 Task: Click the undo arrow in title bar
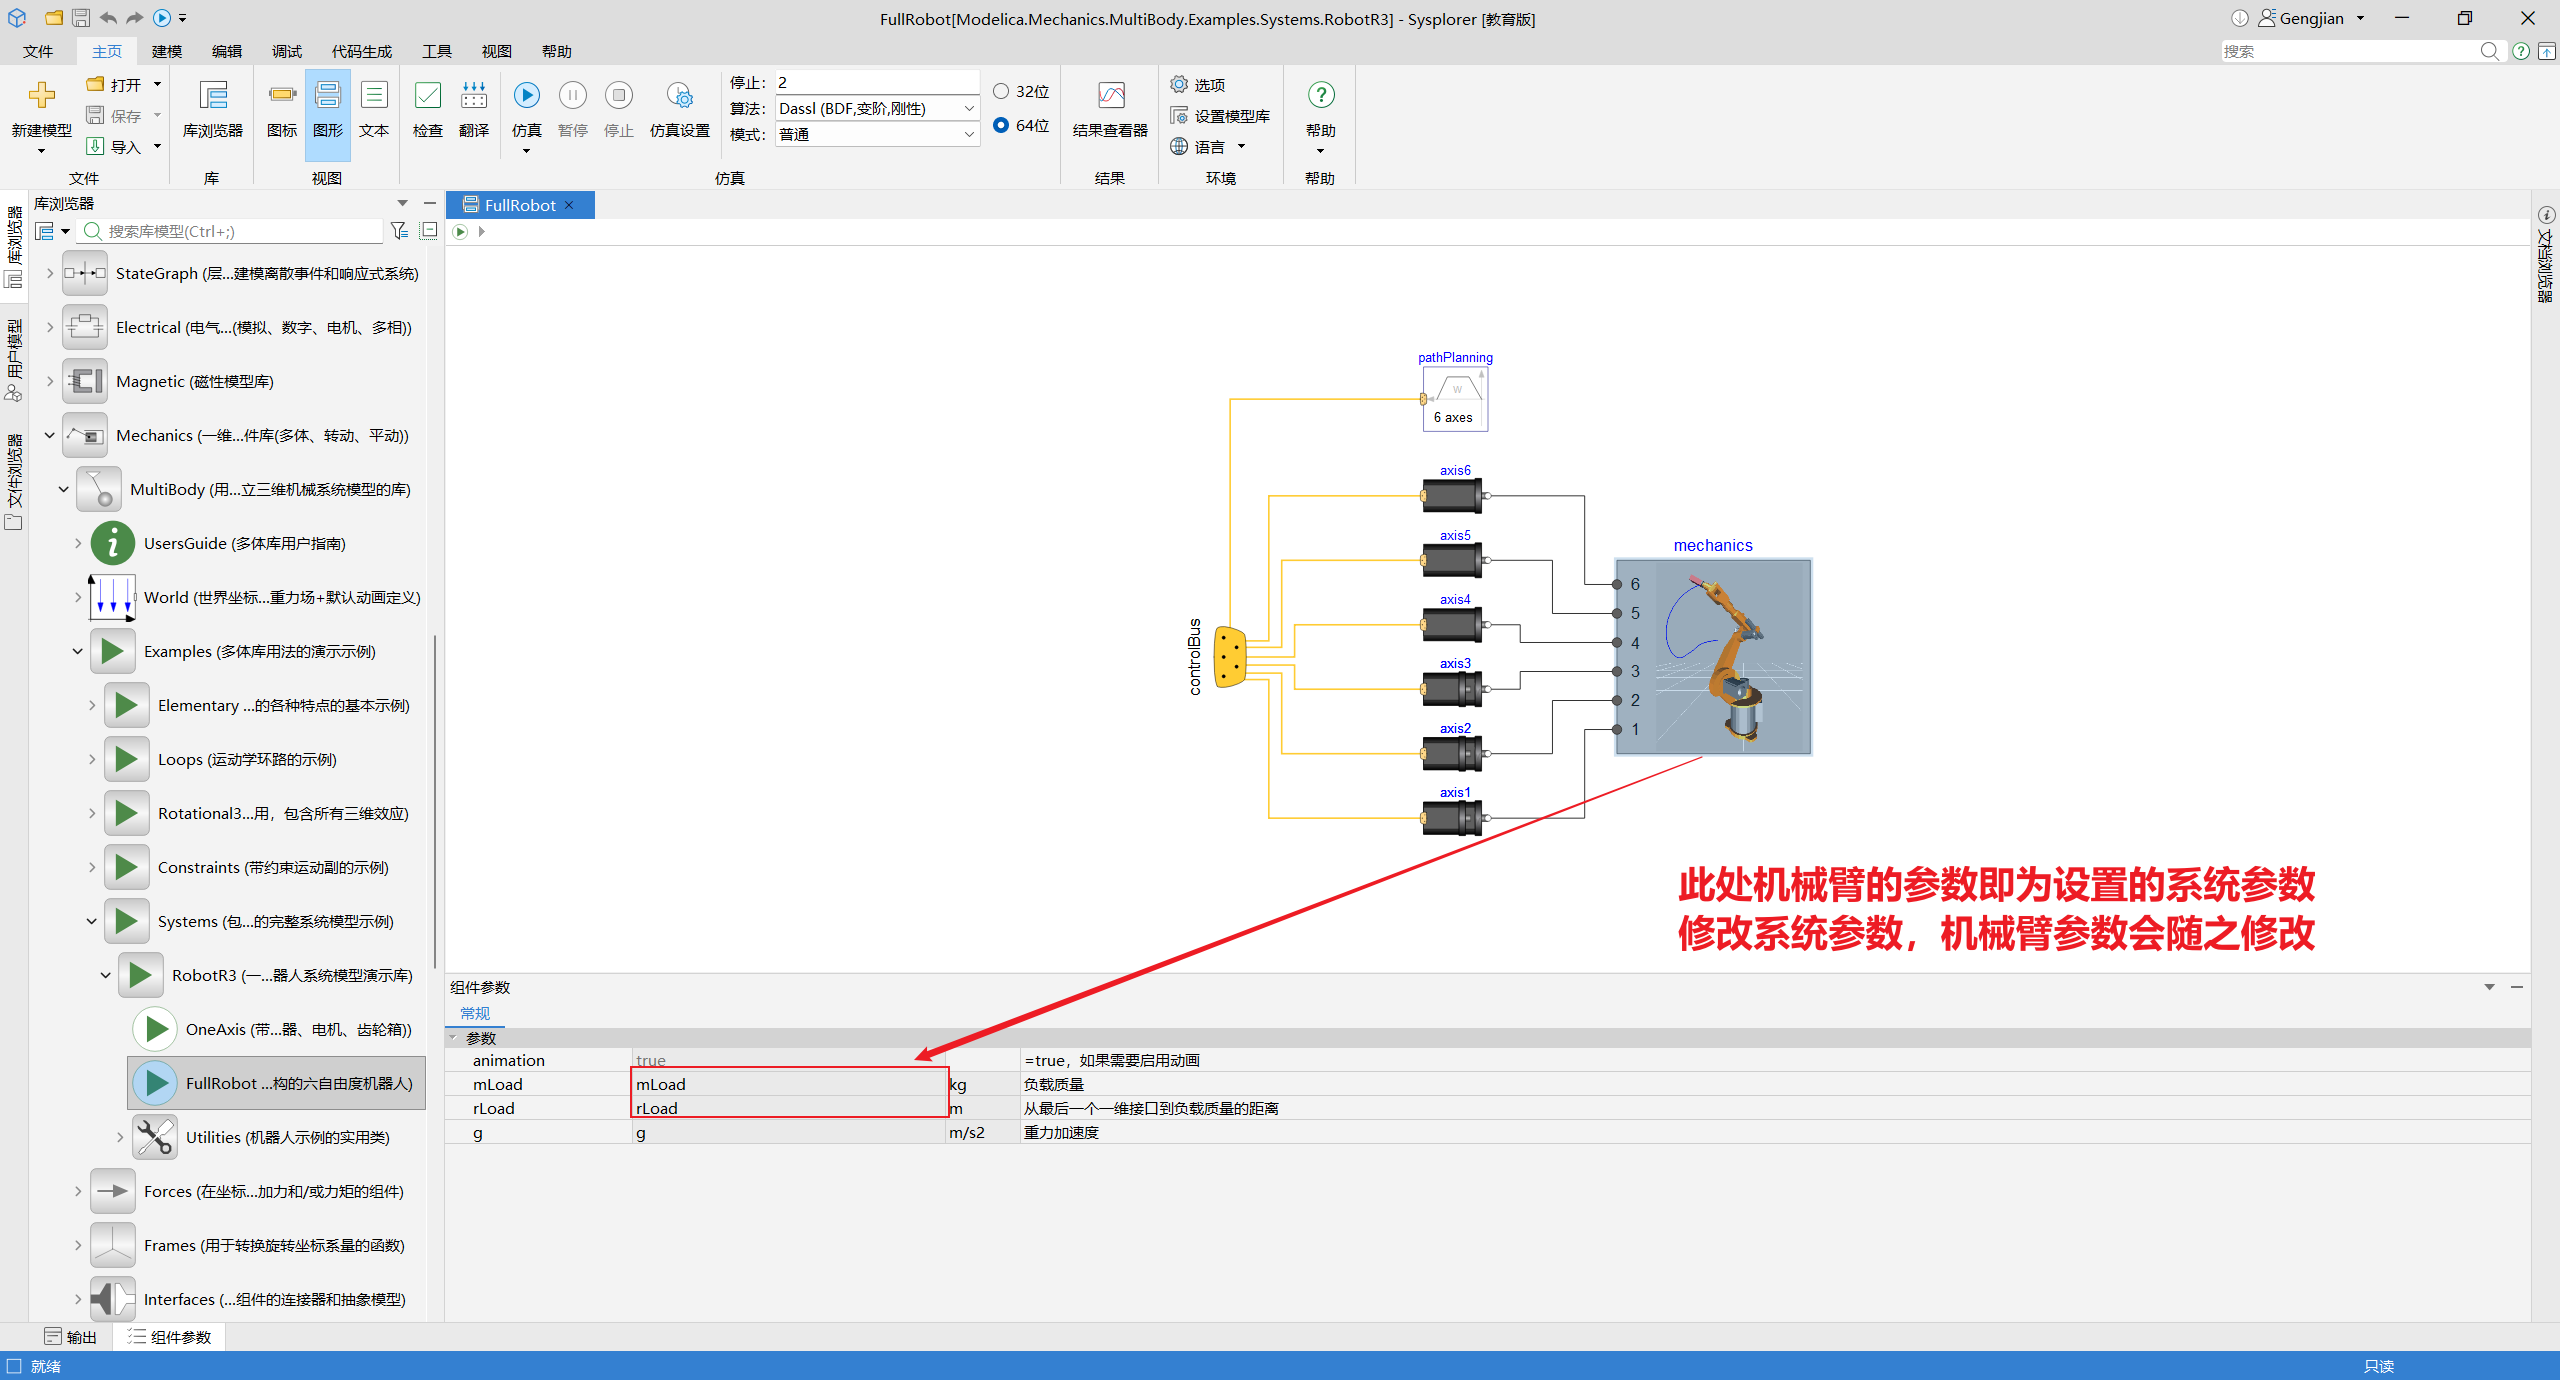[108, 18]
